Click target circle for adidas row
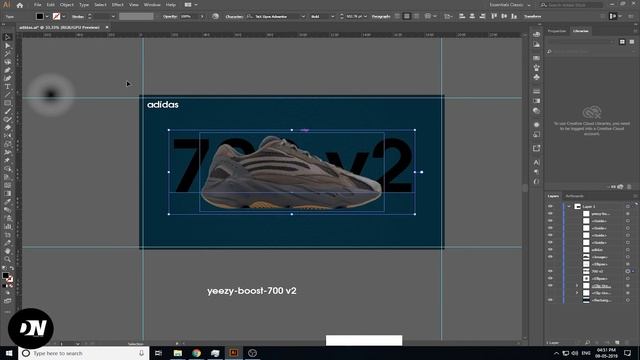The width and height of the screenshot is (640, 360). tap(628, 249)
